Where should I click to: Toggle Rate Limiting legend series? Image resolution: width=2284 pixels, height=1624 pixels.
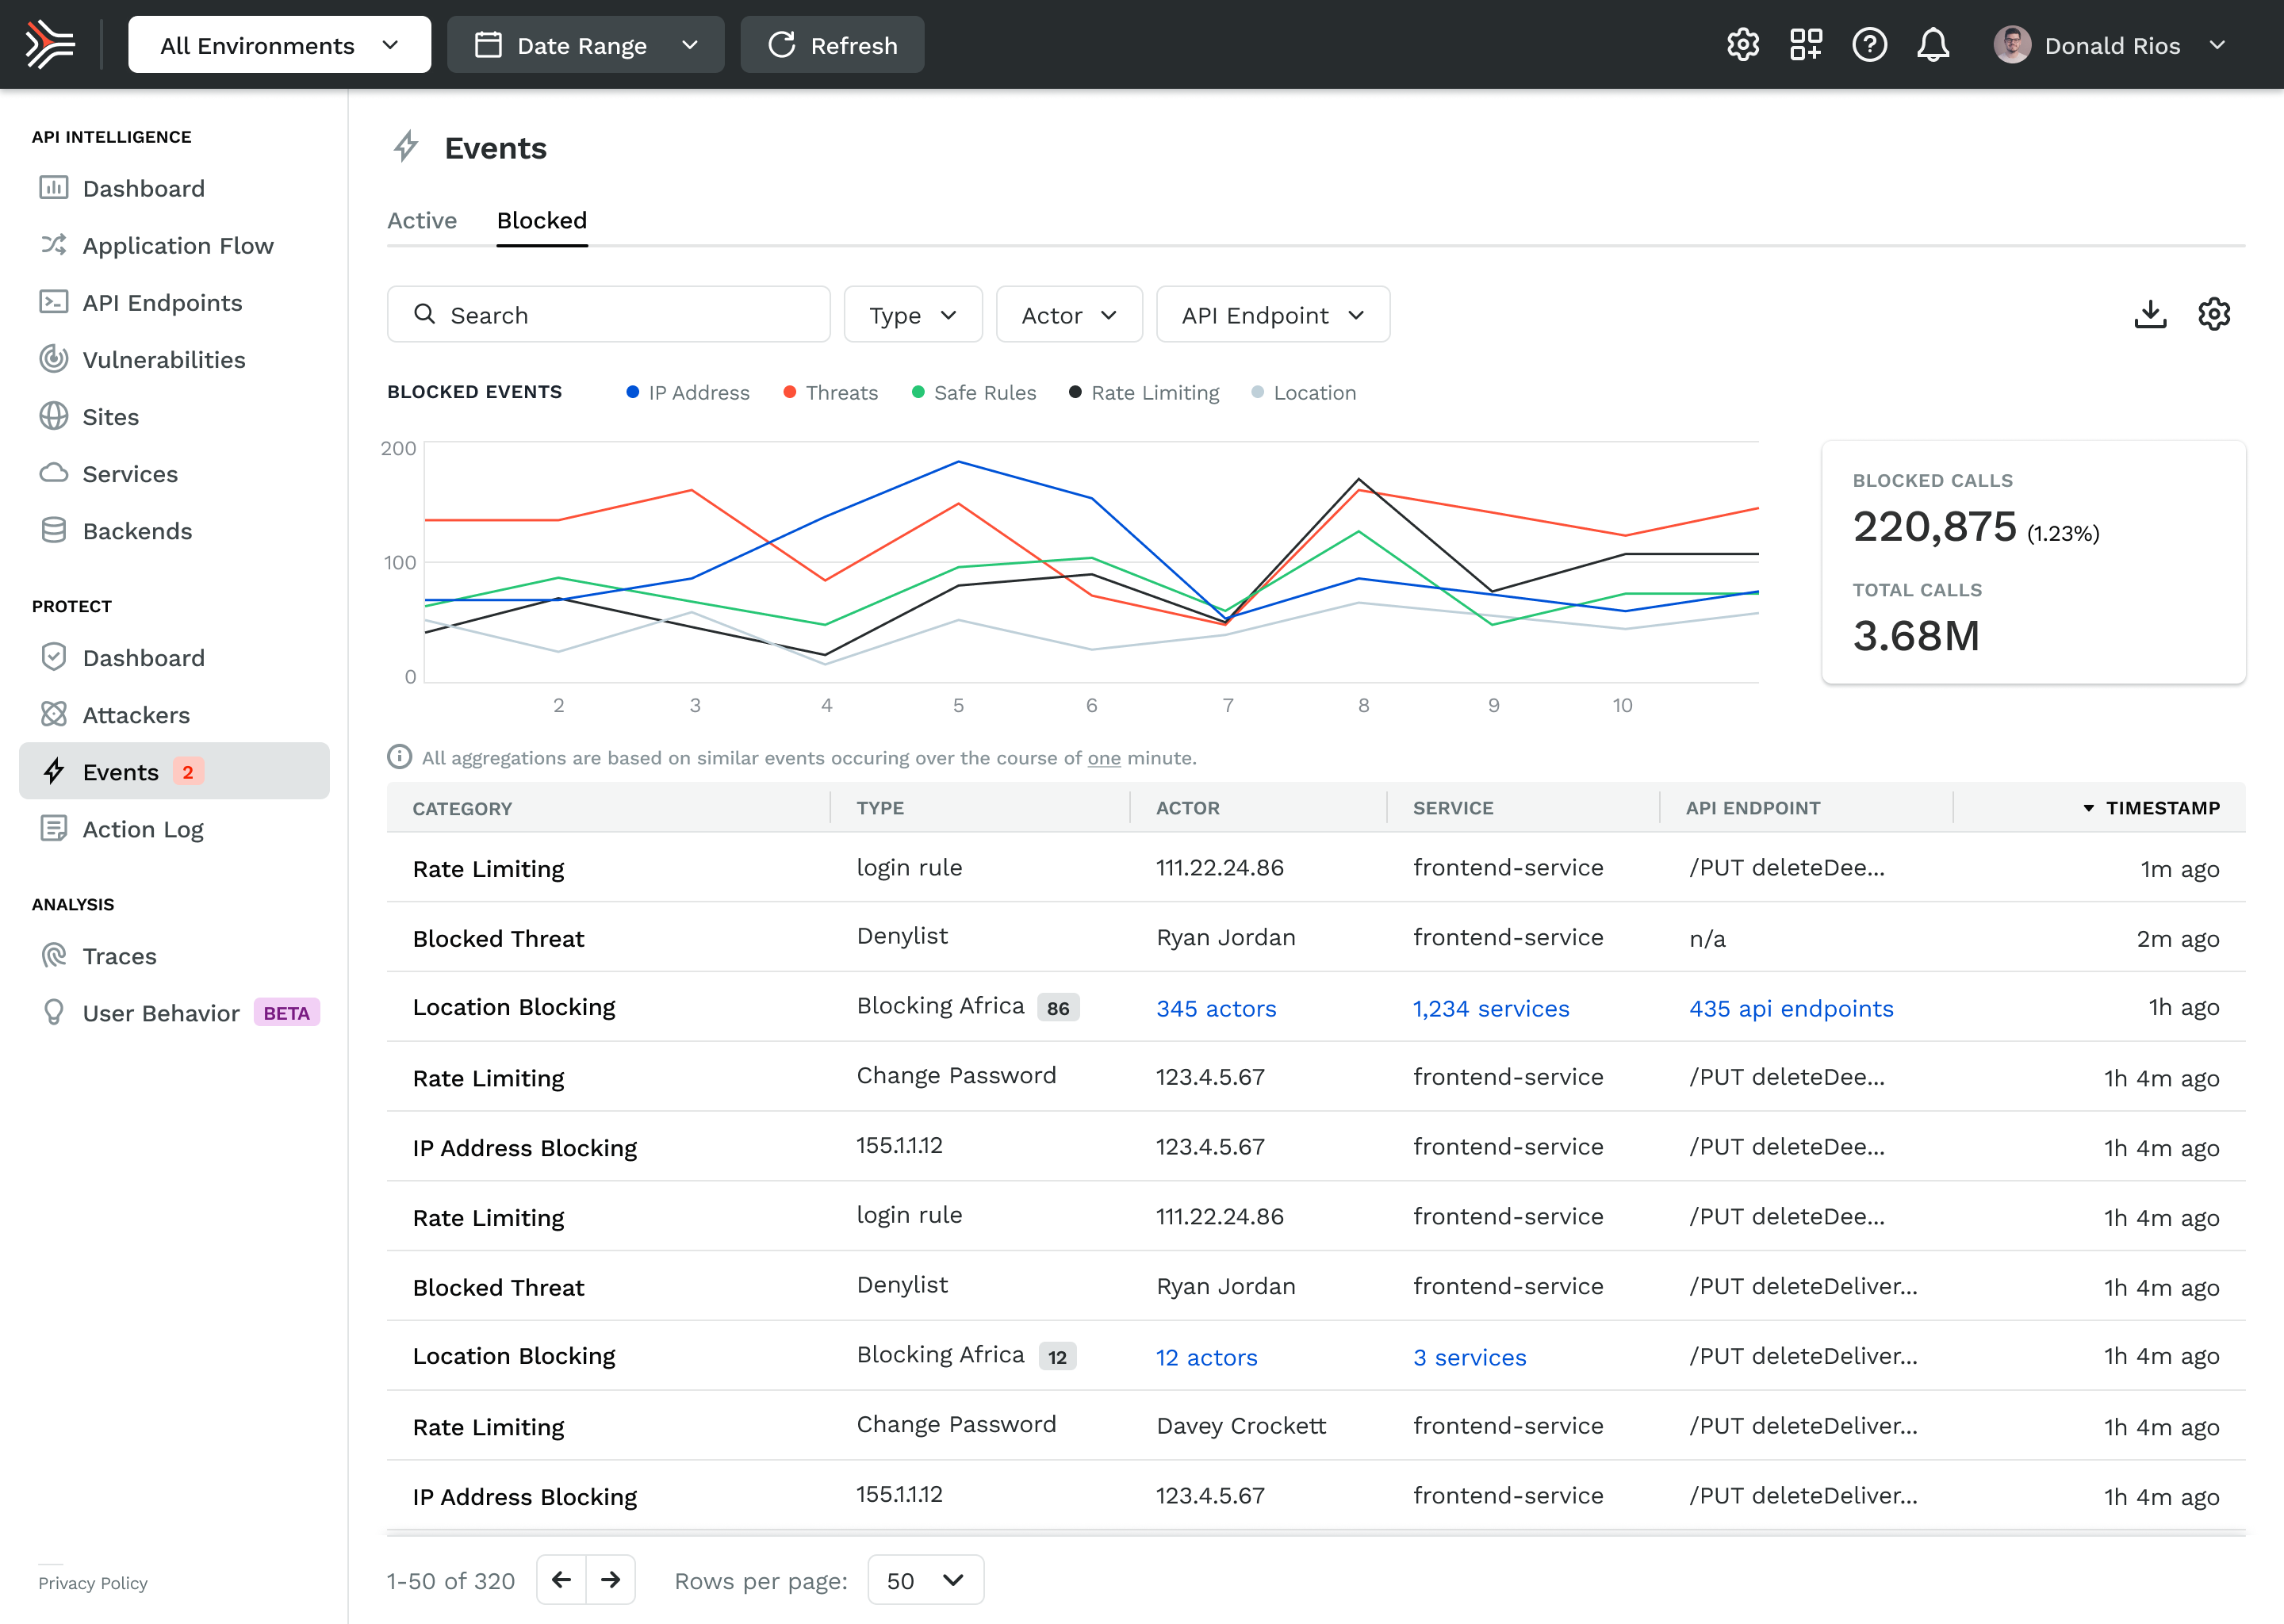click(x=1144, y=393)
